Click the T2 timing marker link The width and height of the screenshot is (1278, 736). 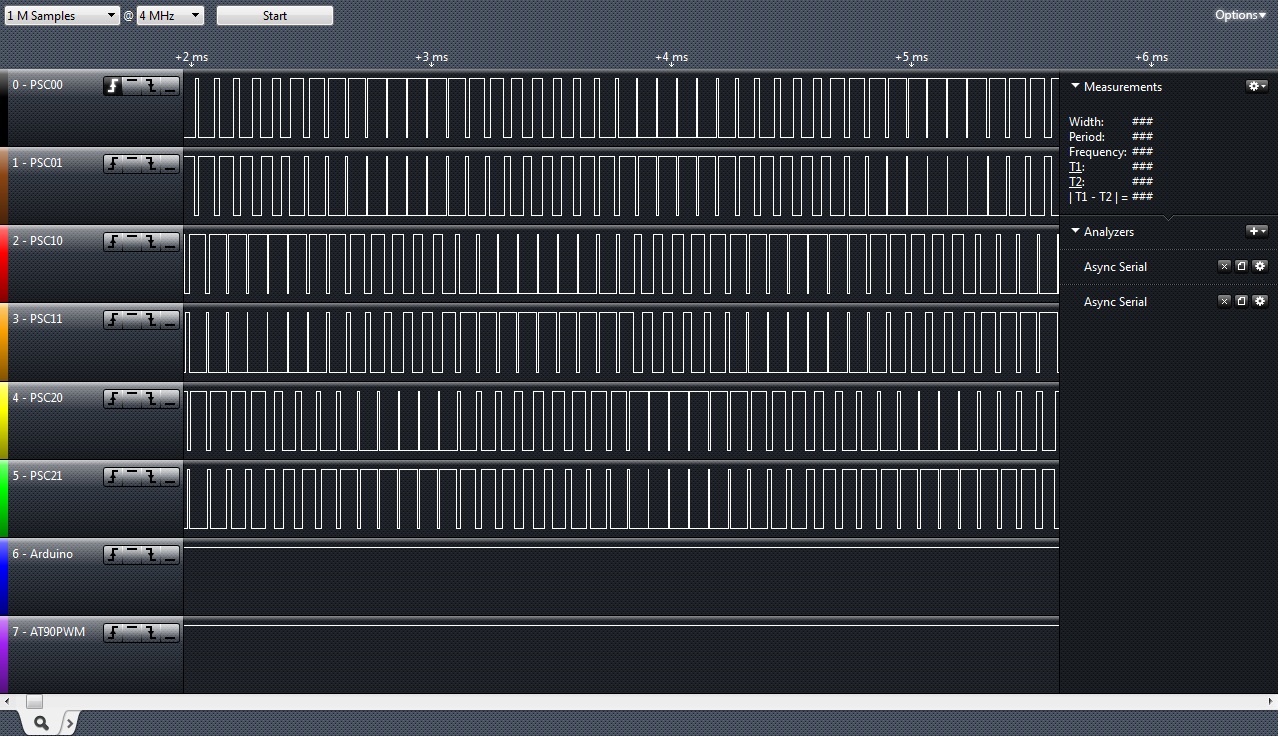(1076, 182)
